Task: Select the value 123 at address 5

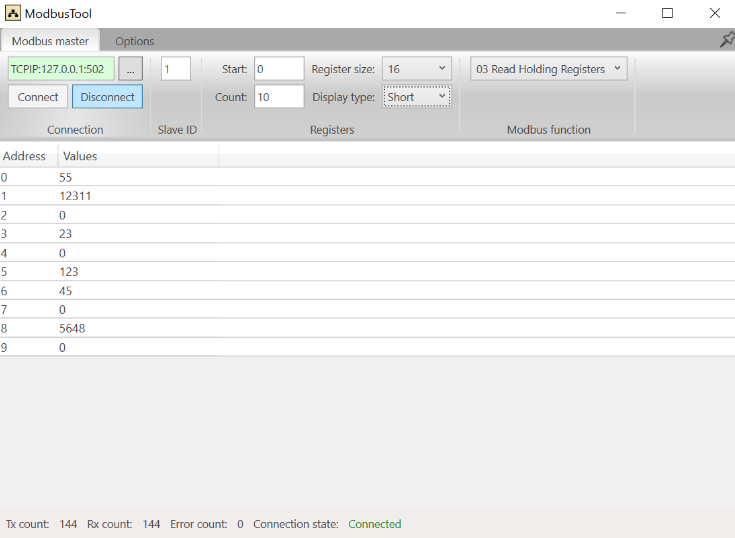Action: tap(69, 272)
